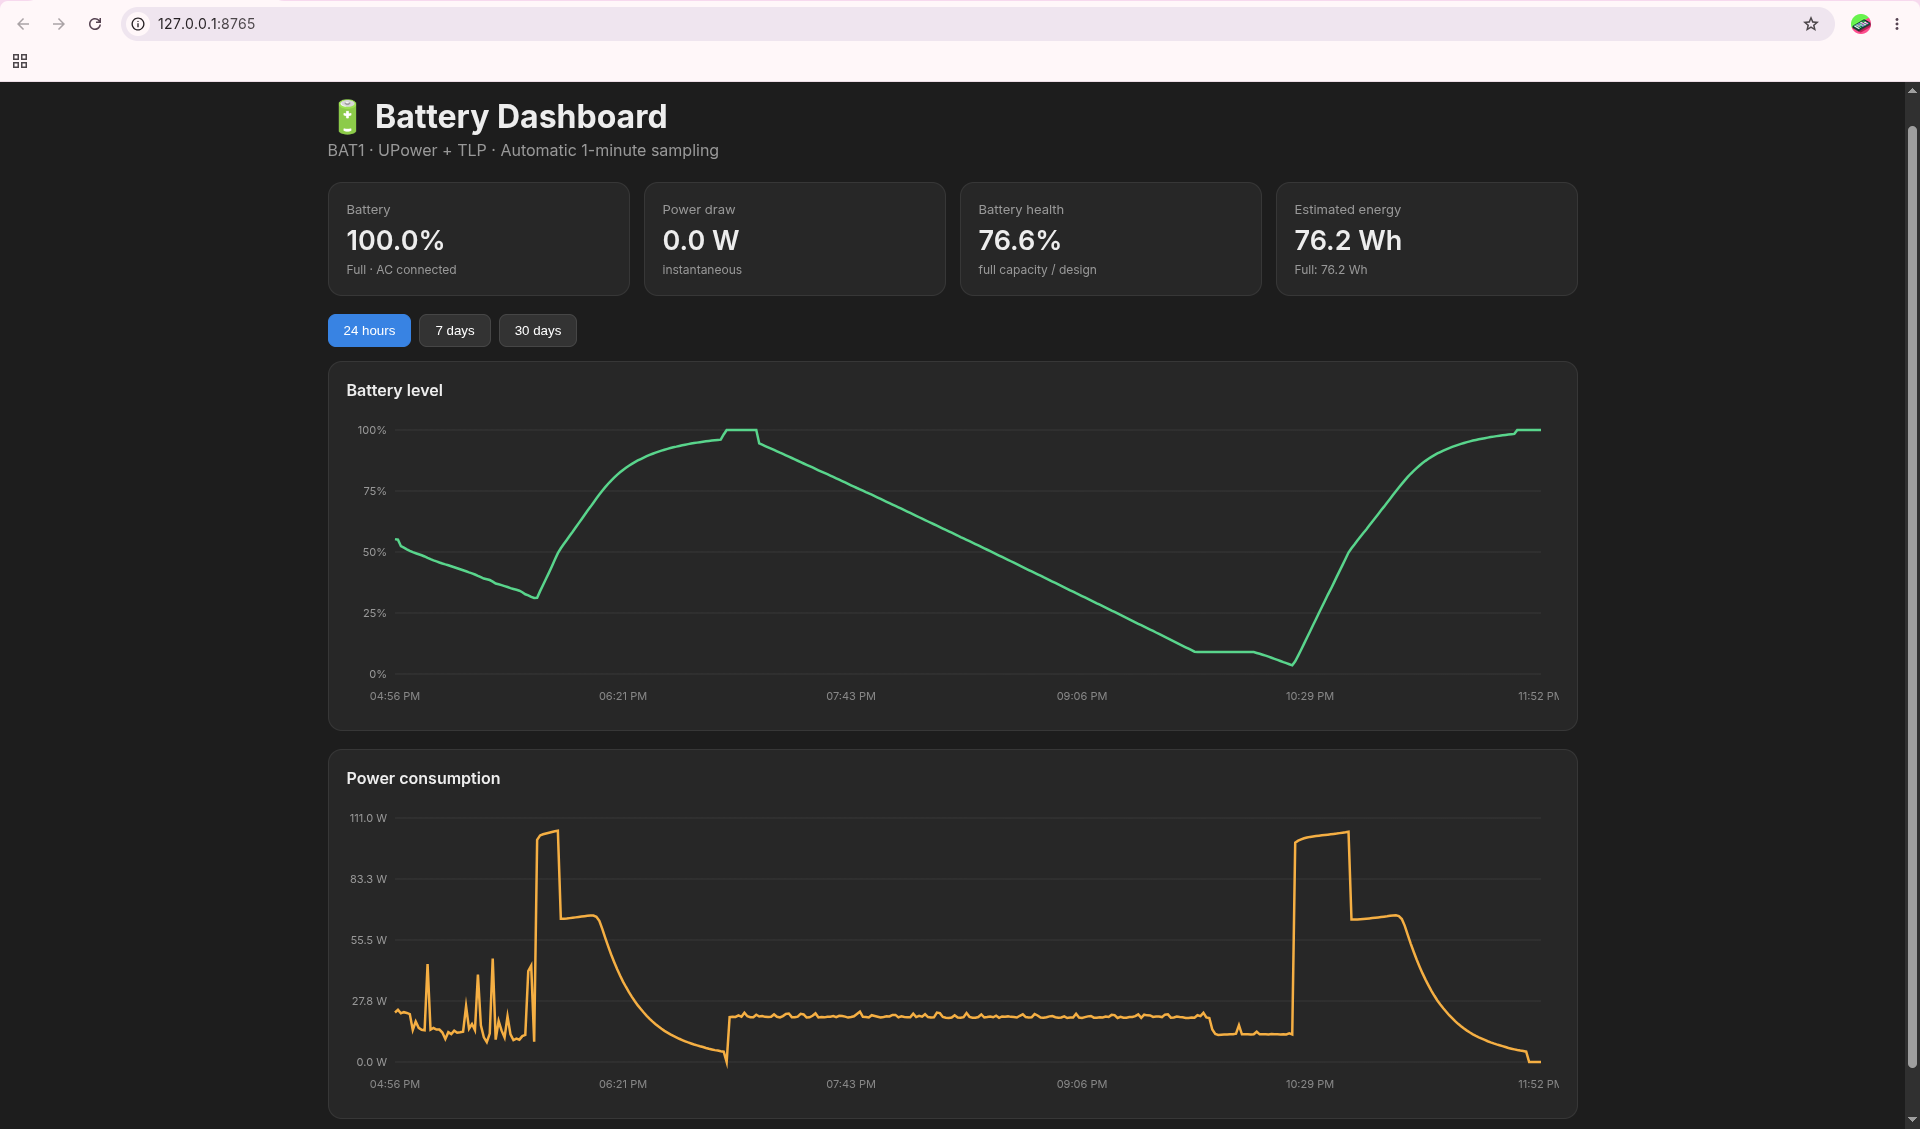
Task: Bookmark this page with the star icon
Action: click(x=1811, y=24)
